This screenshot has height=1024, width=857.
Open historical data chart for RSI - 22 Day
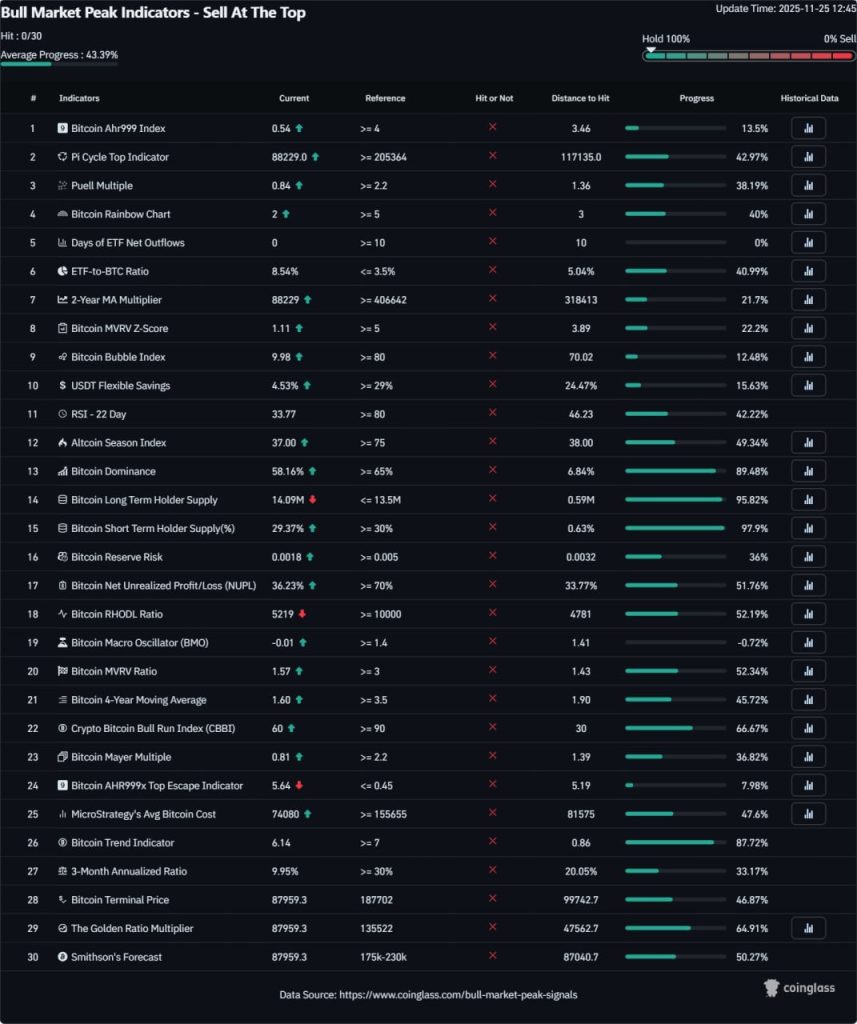click(808, 413)
